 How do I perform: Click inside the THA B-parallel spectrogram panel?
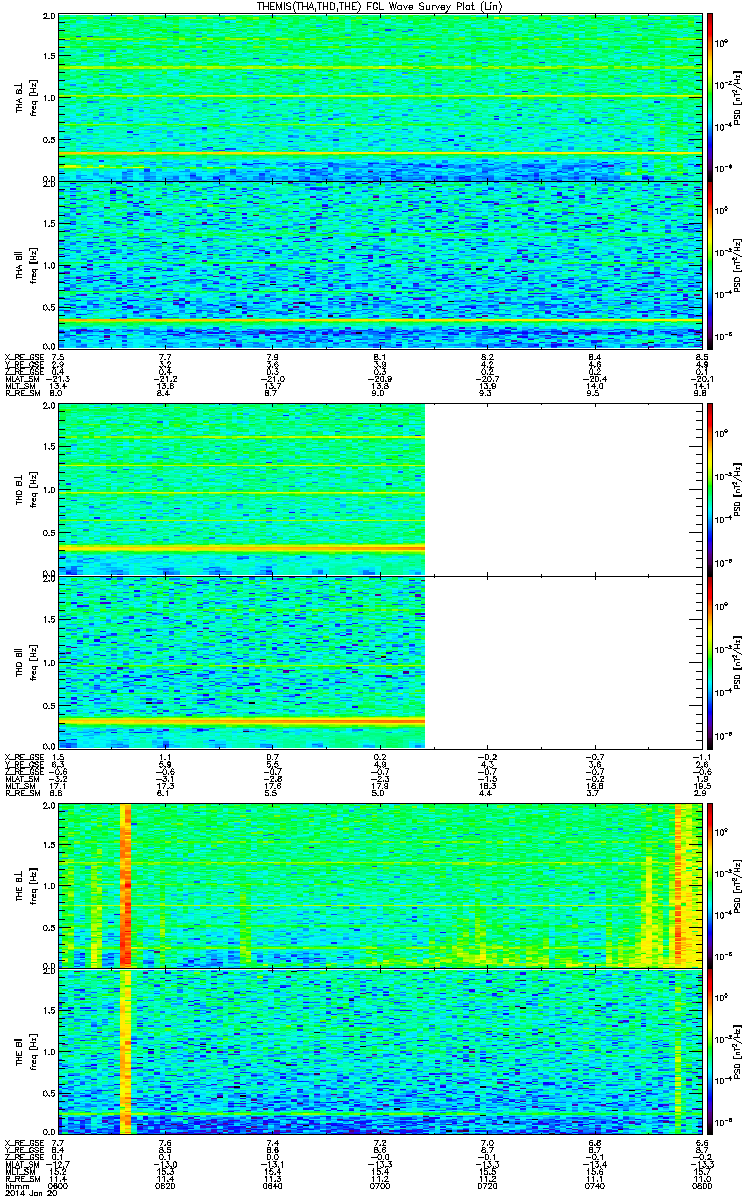(x=380, y=264)
